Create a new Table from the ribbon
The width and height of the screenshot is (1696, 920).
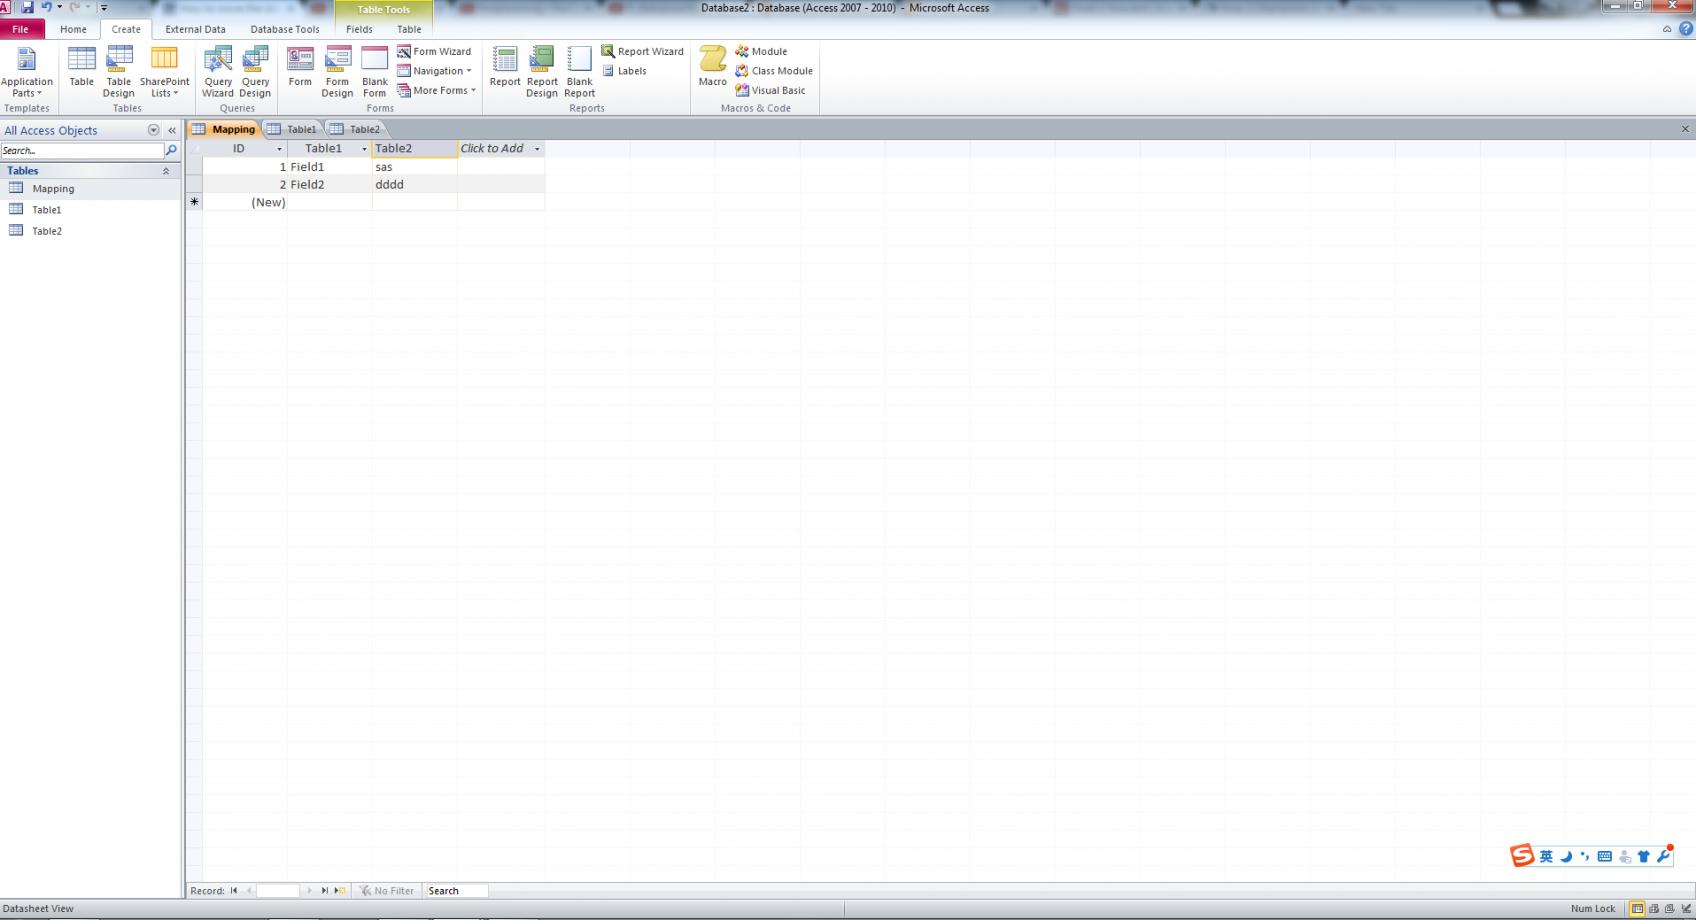[81, 67]
